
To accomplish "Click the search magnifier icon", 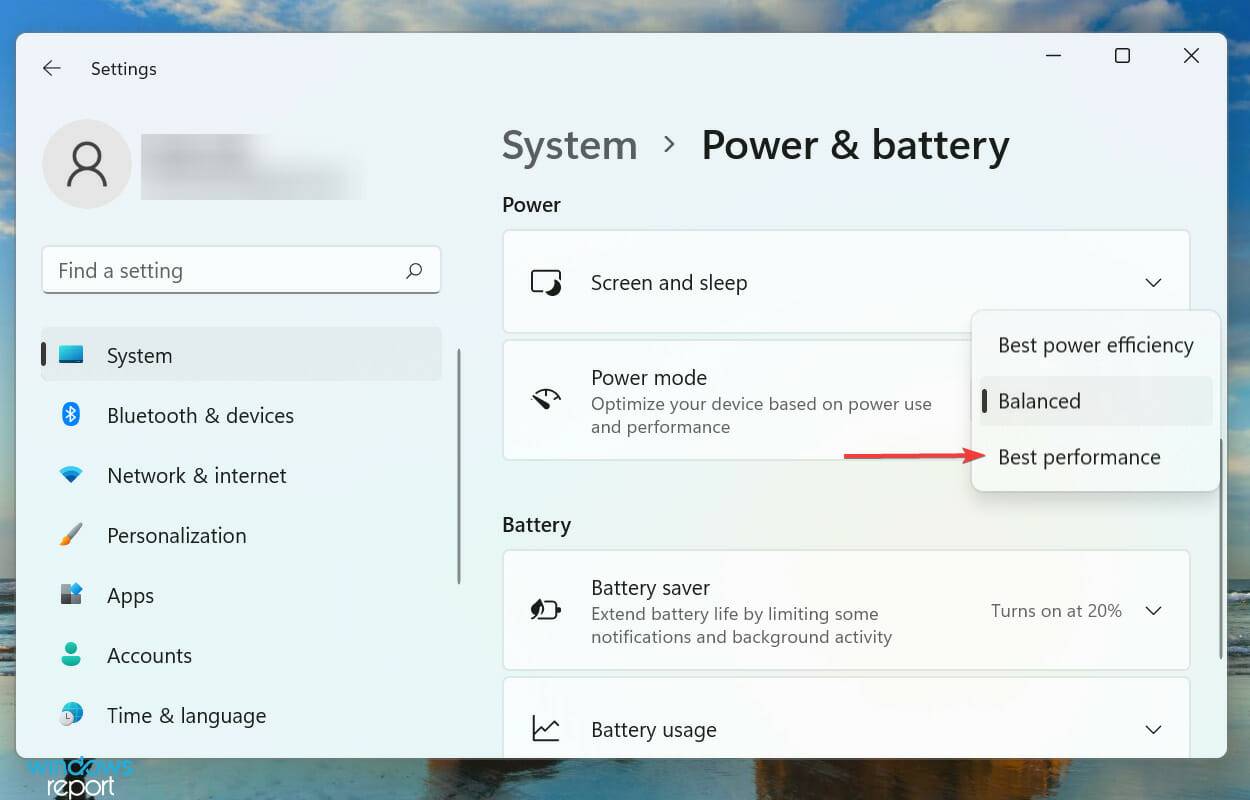I will tap(414, 271).
